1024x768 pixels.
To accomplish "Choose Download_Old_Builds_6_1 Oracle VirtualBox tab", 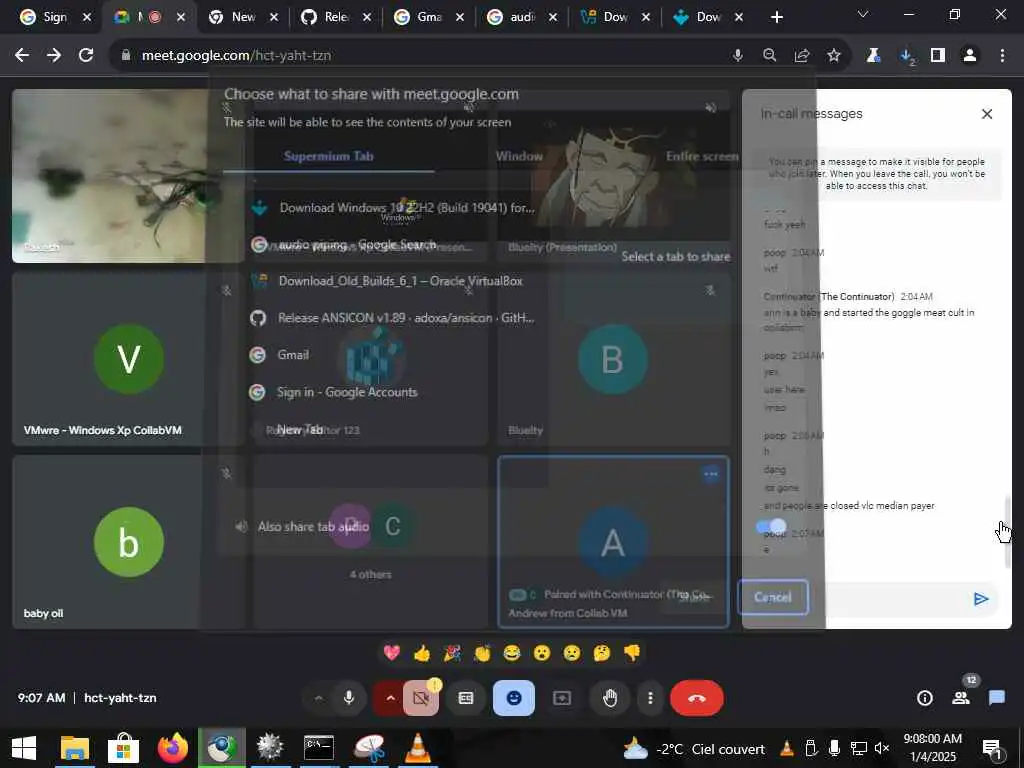I will tap(387, 281).
